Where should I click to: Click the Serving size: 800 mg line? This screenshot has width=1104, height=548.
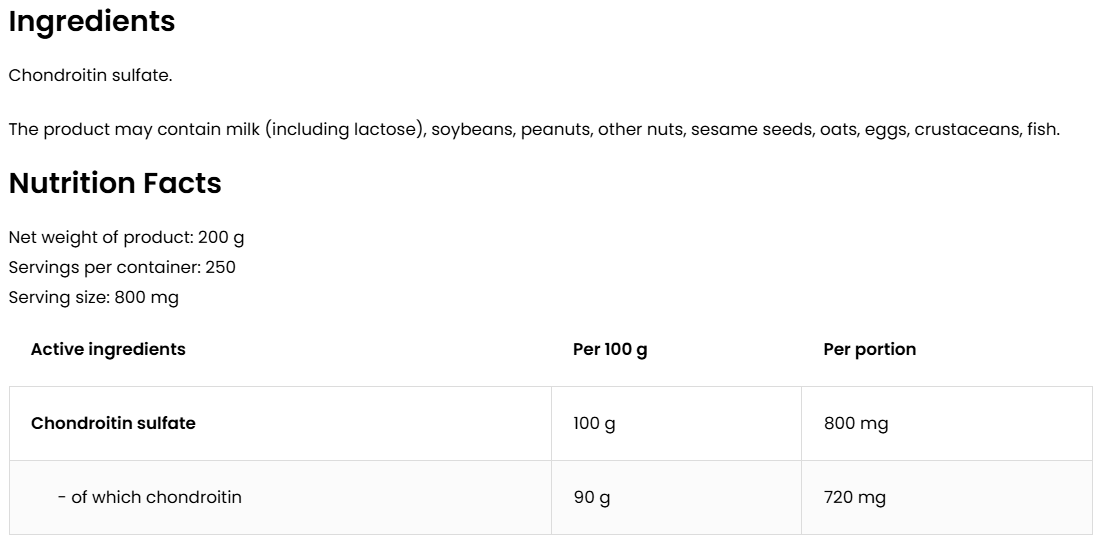click(x=94, y=297)
